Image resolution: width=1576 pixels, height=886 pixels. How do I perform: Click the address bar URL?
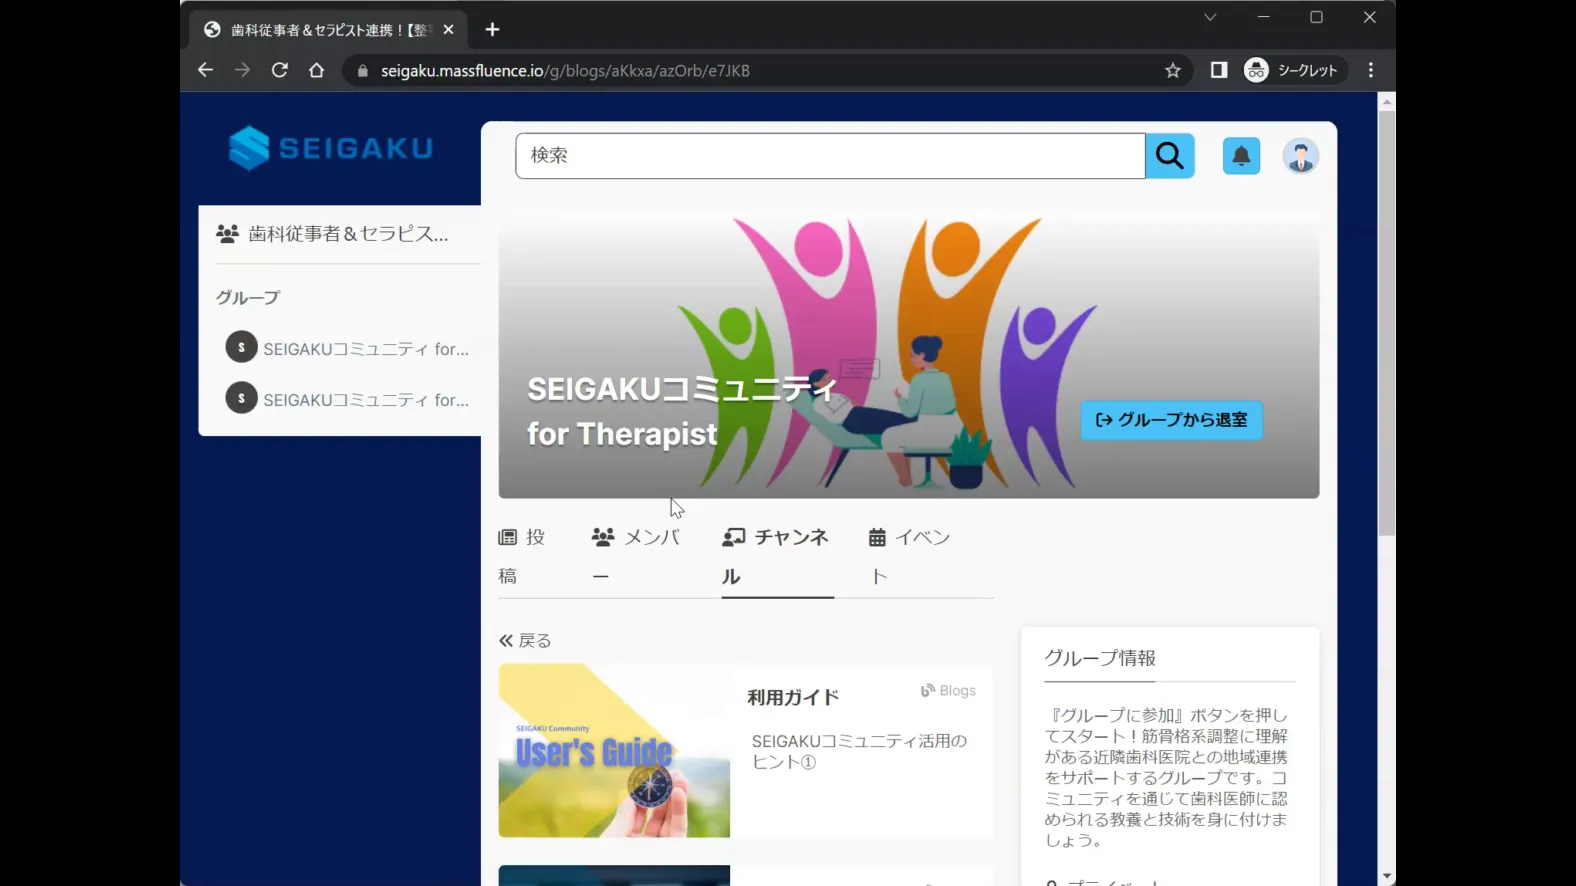click(x=565, y=71)
